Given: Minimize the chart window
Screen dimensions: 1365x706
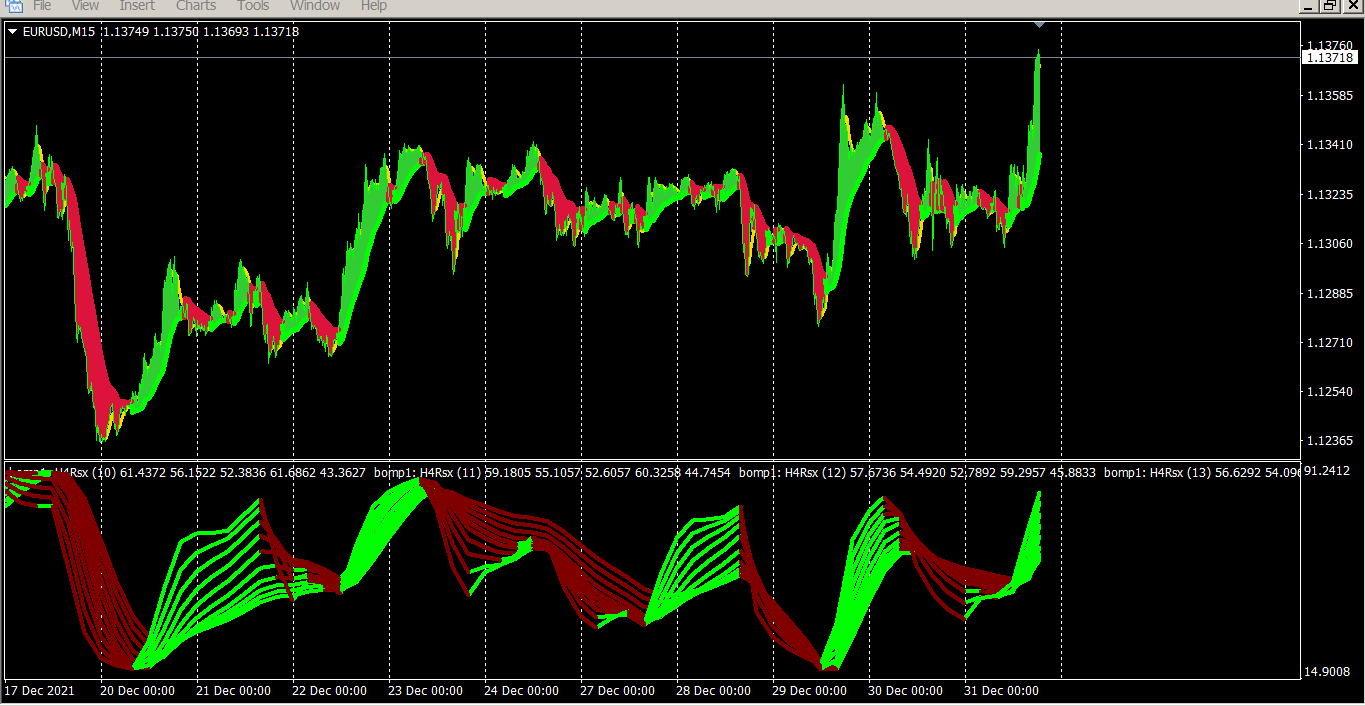Looking at the screenshot, I should (x=1307, y=5).
